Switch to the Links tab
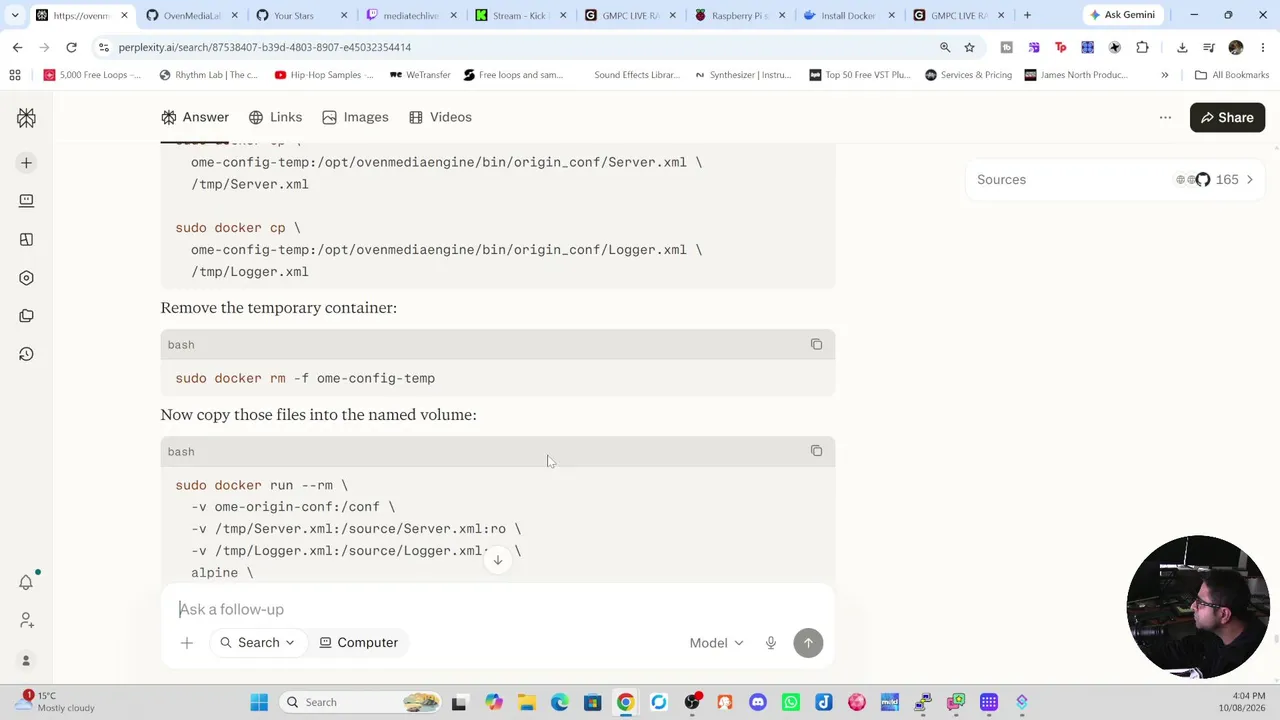 coord(275,118)
